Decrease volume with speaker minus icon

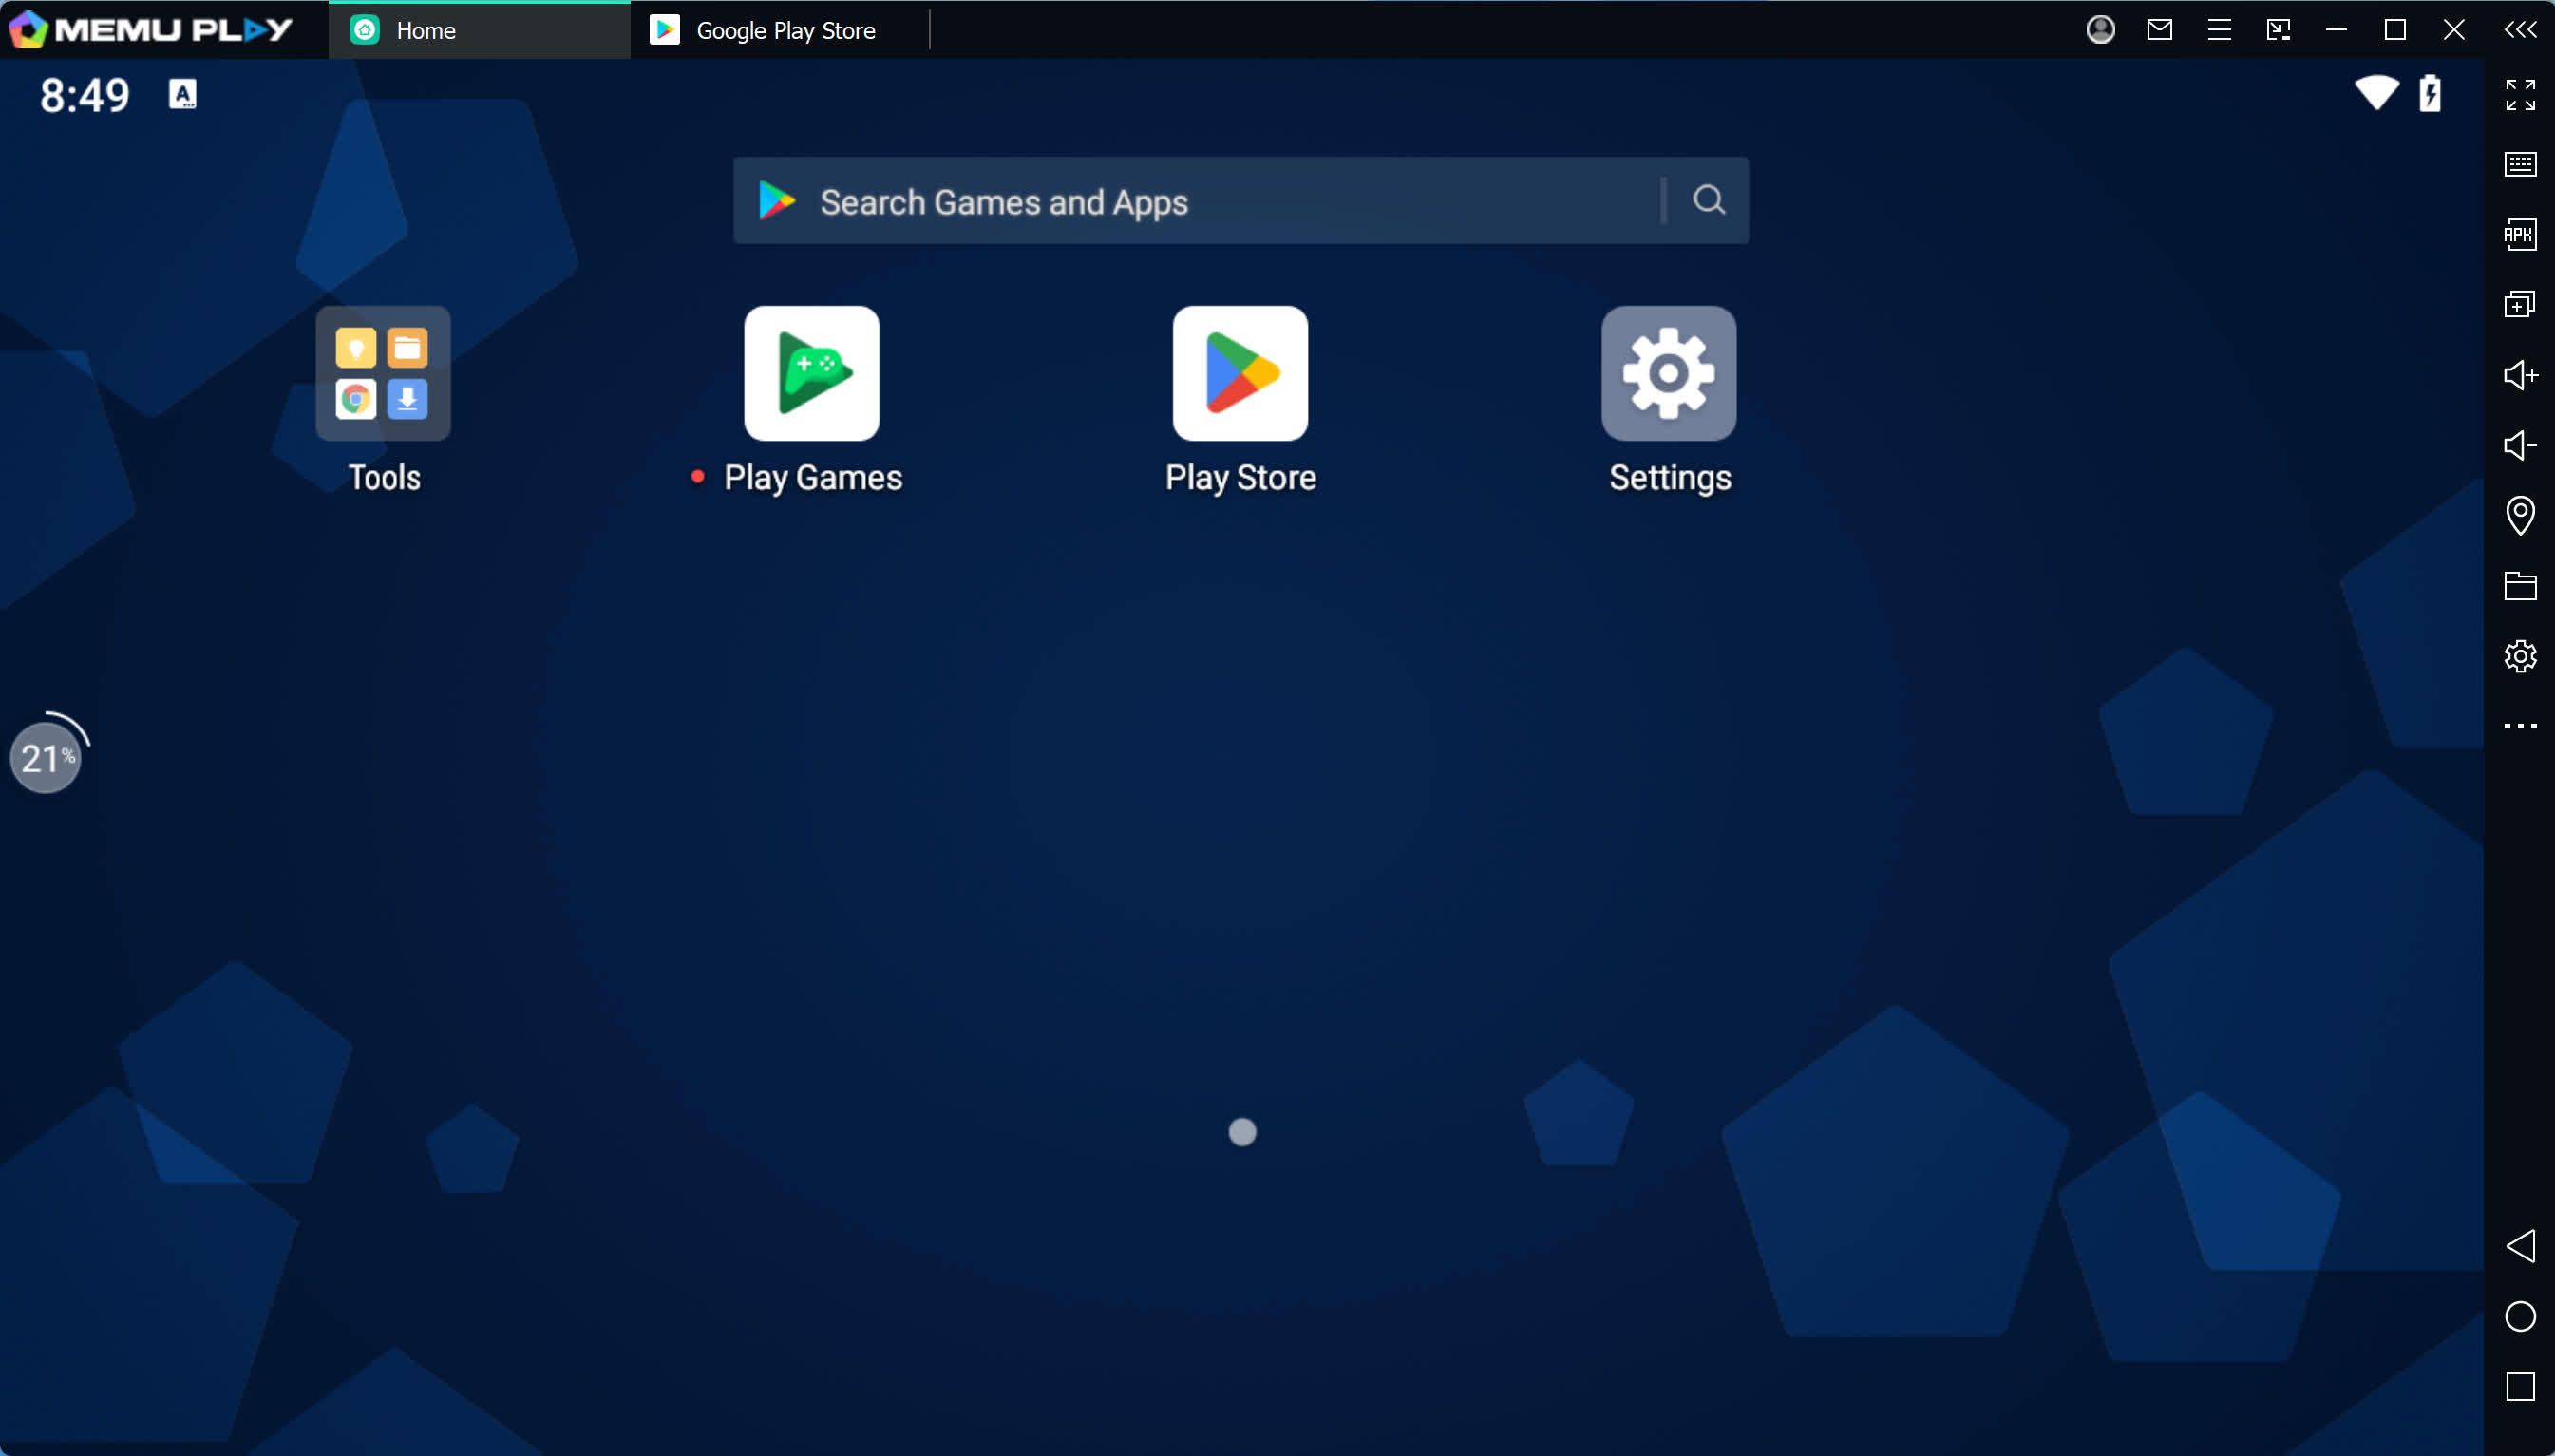coord(2519,445)
